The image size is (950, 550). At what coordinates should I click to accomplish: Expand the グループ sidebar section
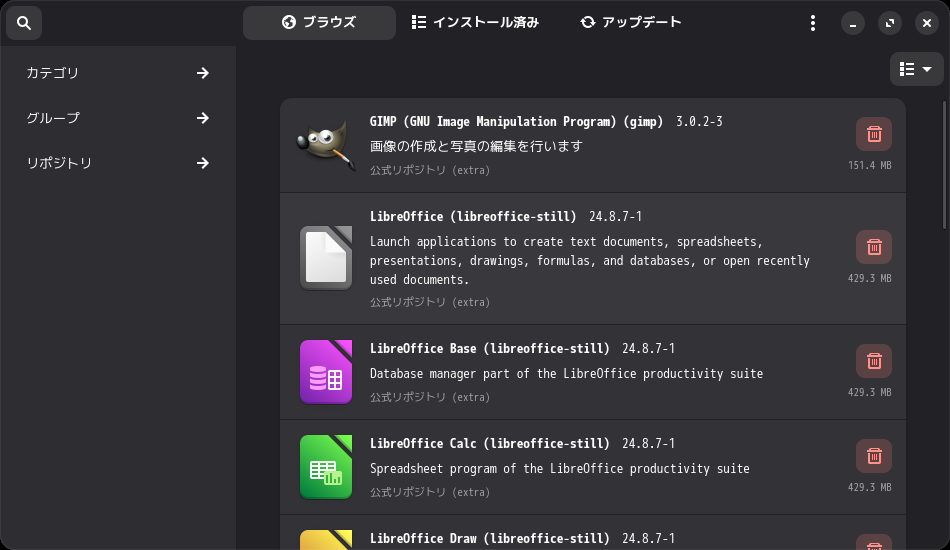click(x=118, y=118)
